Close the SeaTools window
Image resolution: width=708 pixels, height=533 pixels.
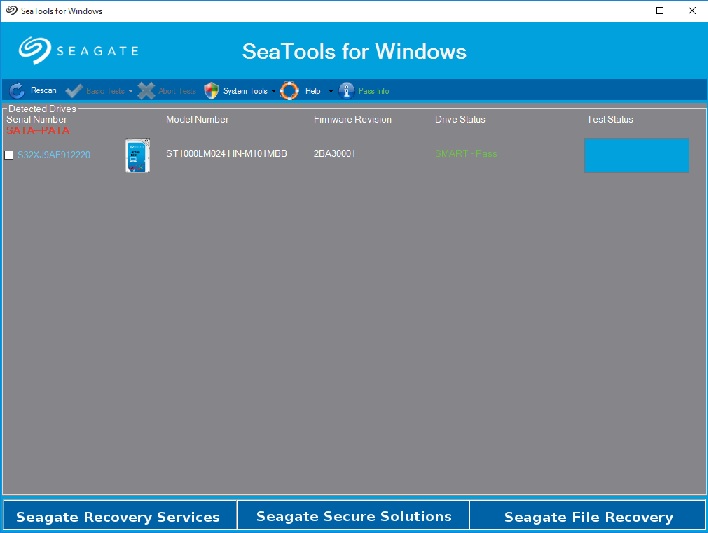pyautogui.click(x=692, y=10)
